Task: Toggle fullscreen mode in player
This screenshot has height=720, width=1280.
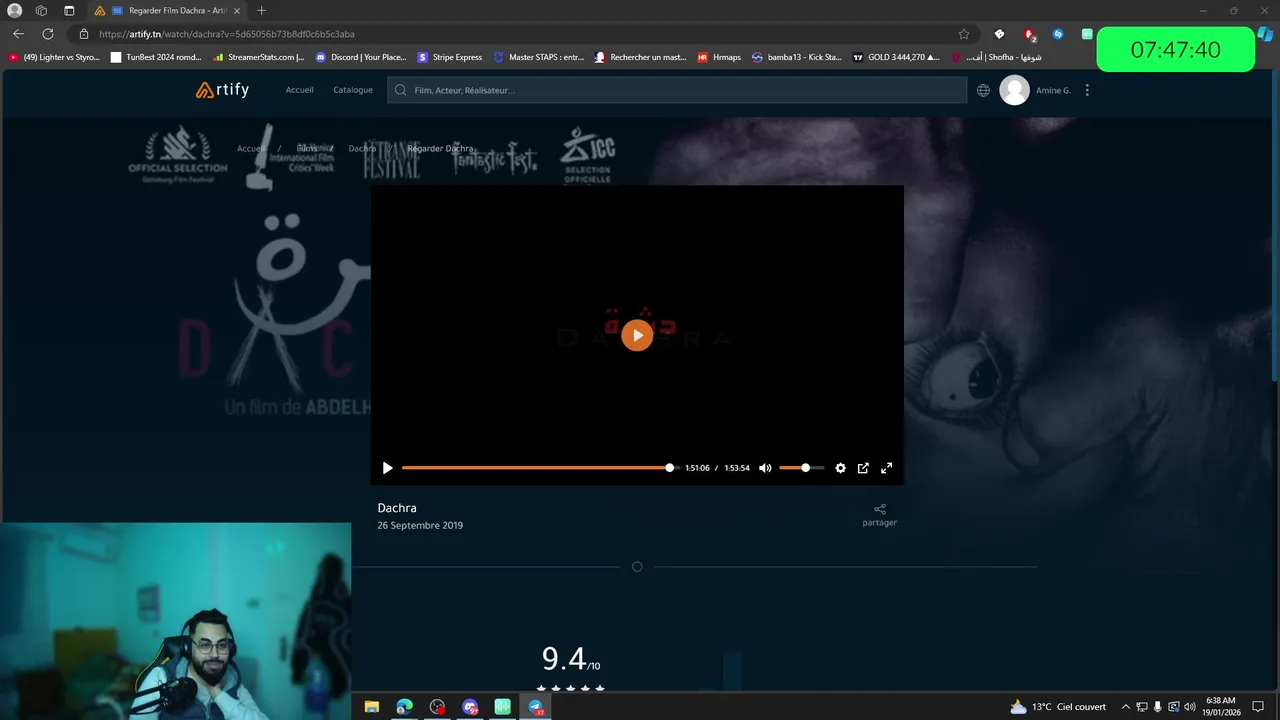Action: click(x=886, y=468)
